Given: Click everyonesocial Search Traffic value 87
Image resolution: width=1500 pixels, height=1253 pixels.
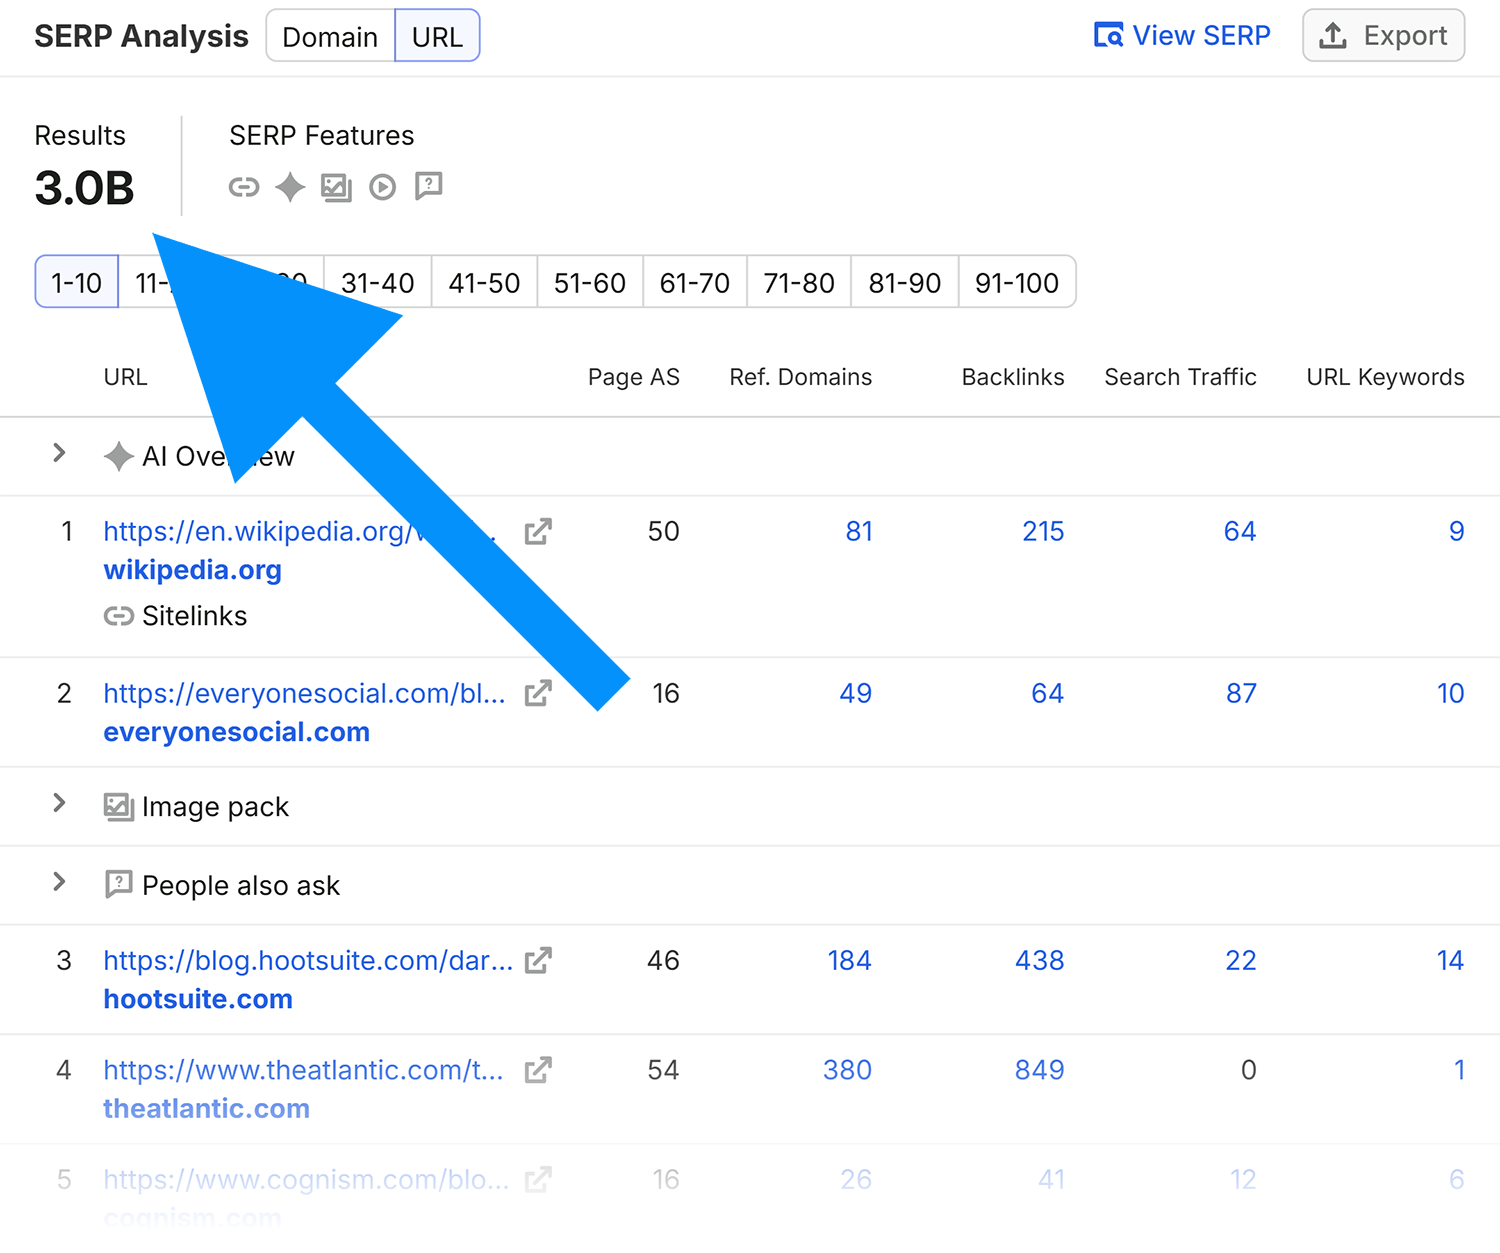Looking at the screenshot, I should 1241,693.
